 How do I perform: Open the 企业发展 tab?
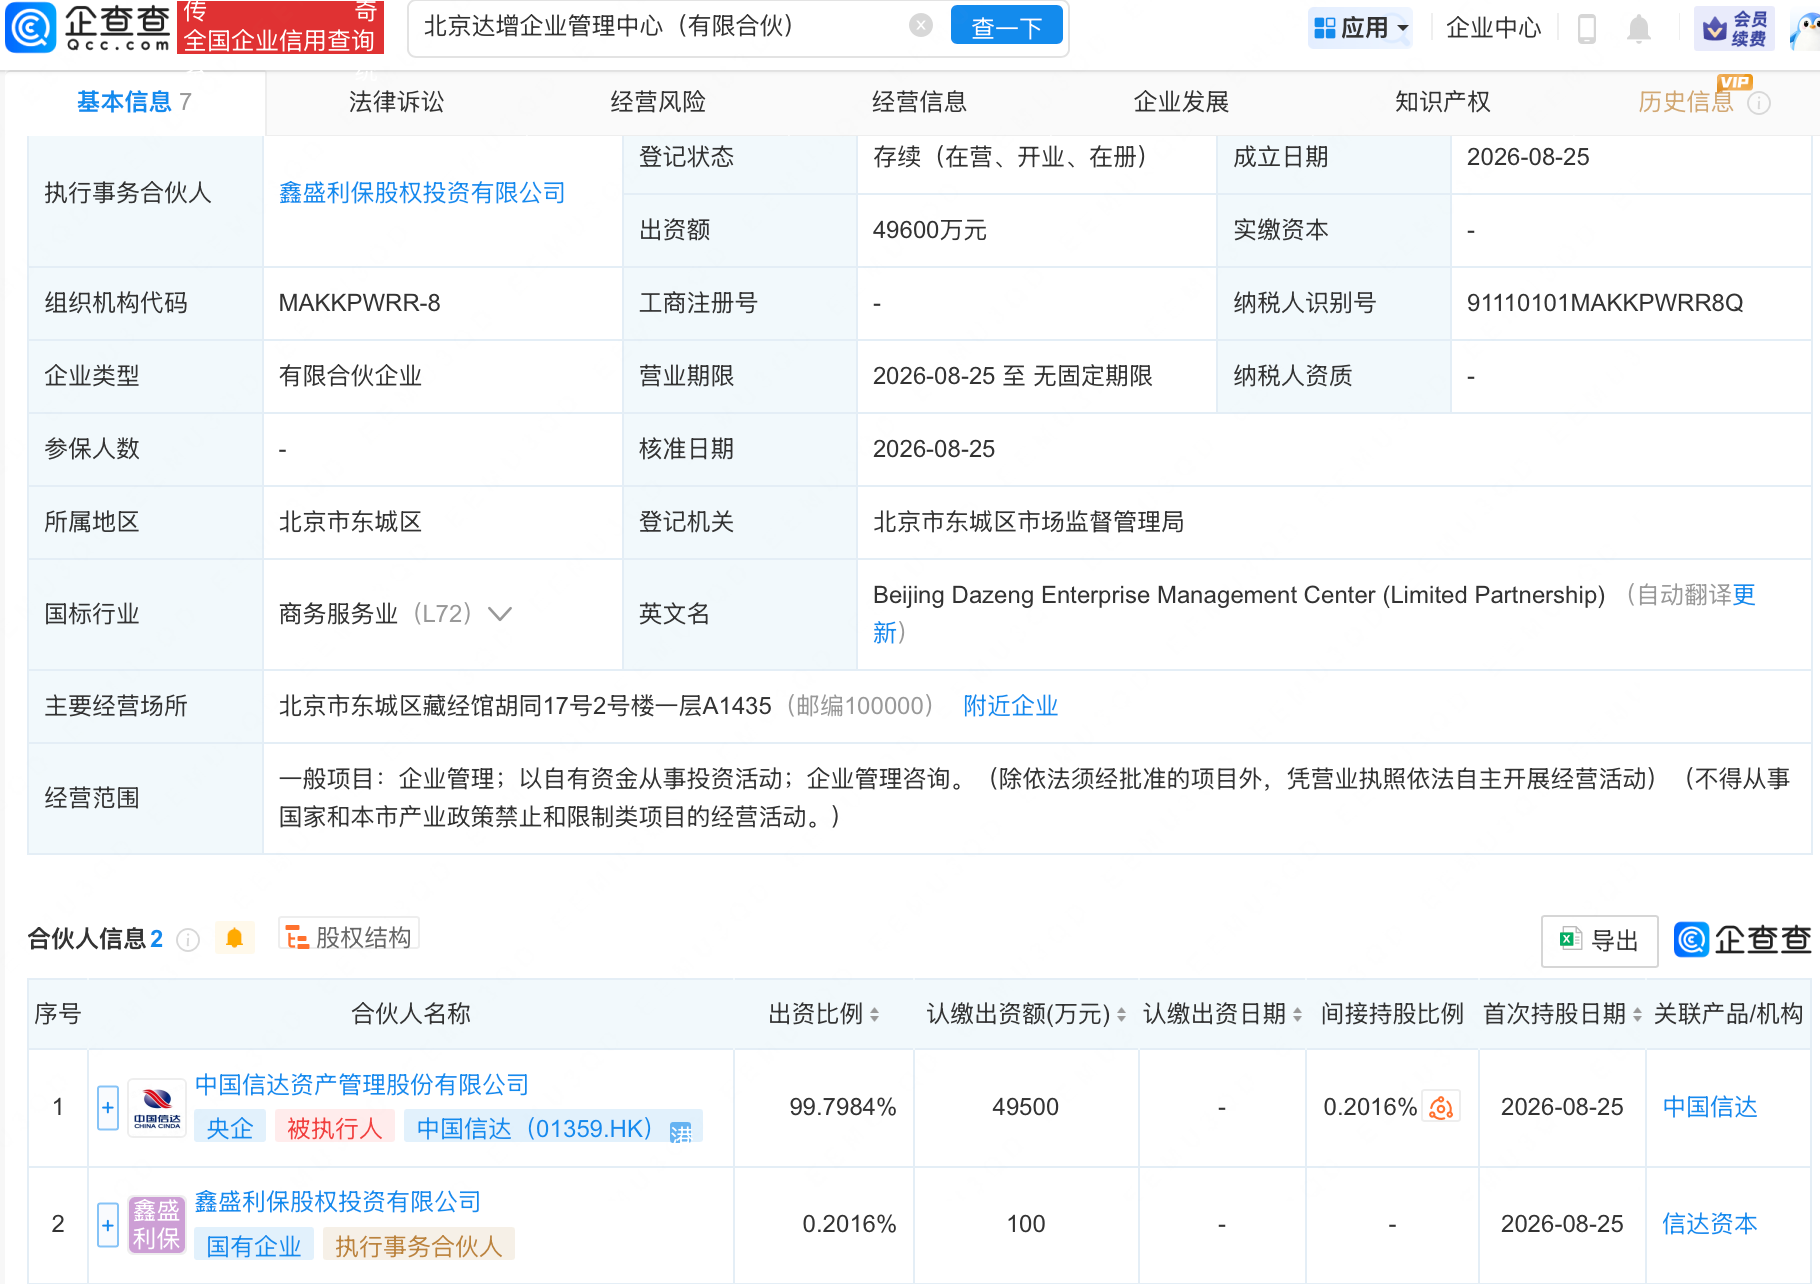pos(1181,101)
